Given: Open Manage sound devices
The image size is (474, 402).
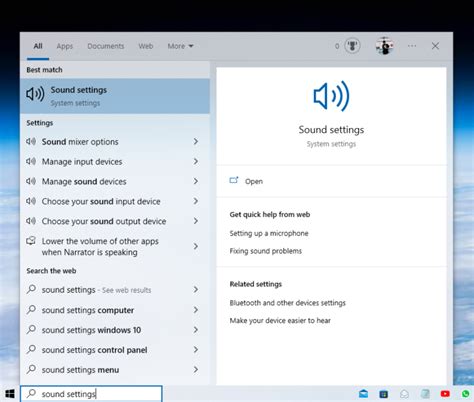Looking at the screenshot, I should (115, 181).
